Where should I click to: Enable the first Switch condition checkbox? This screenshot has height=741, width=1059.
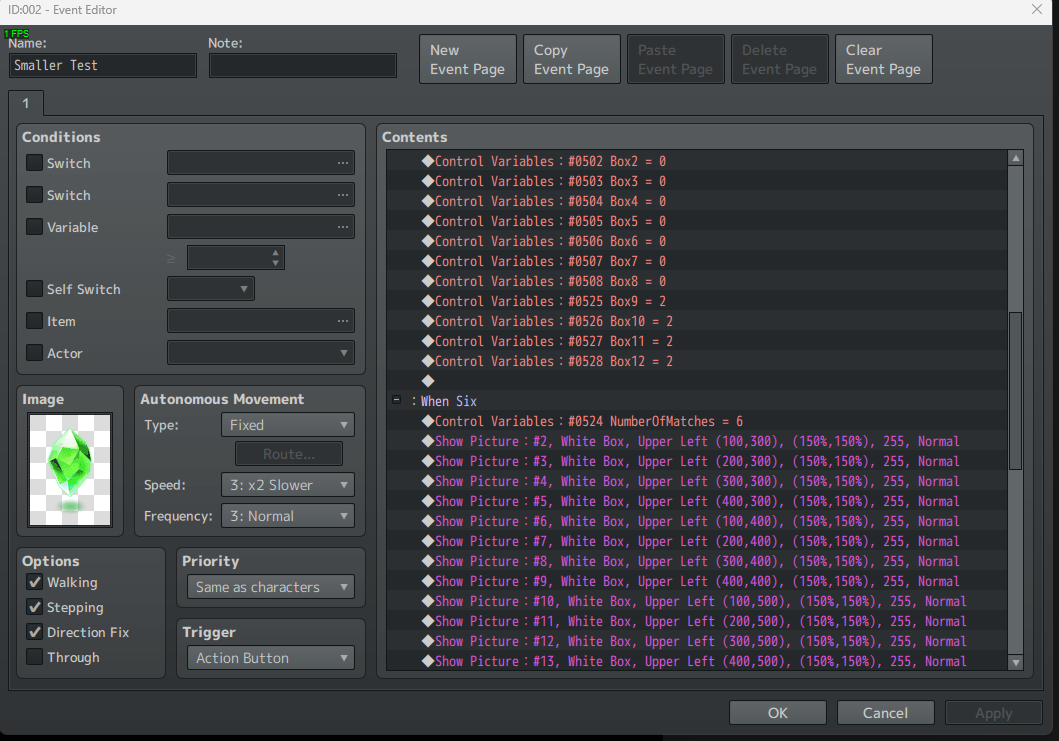click(34, 163)
